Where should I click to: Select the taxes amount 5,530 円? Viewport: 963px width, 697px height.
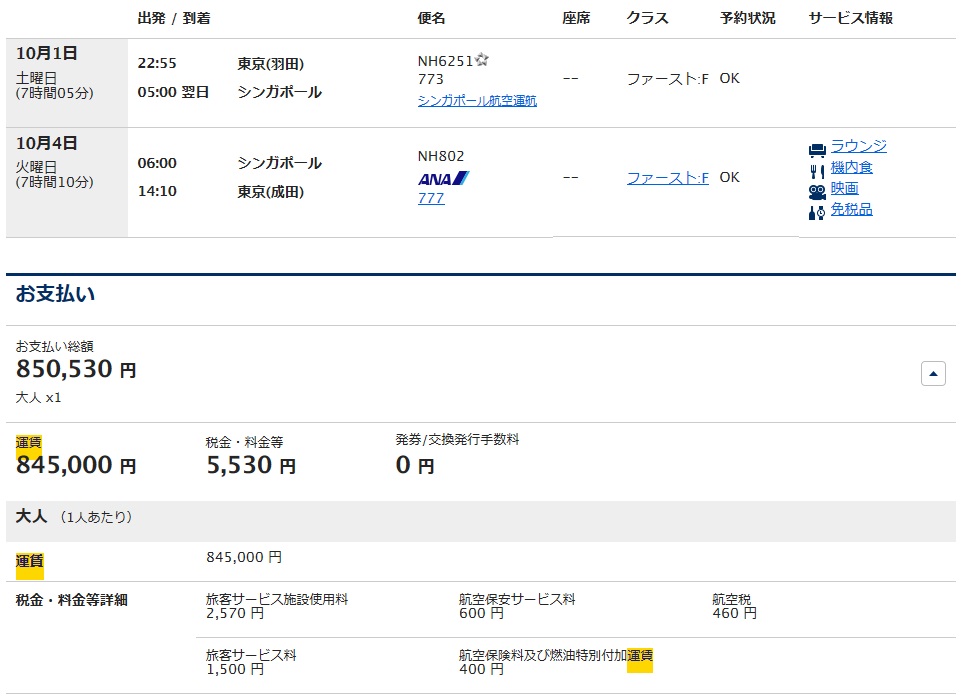251,465
